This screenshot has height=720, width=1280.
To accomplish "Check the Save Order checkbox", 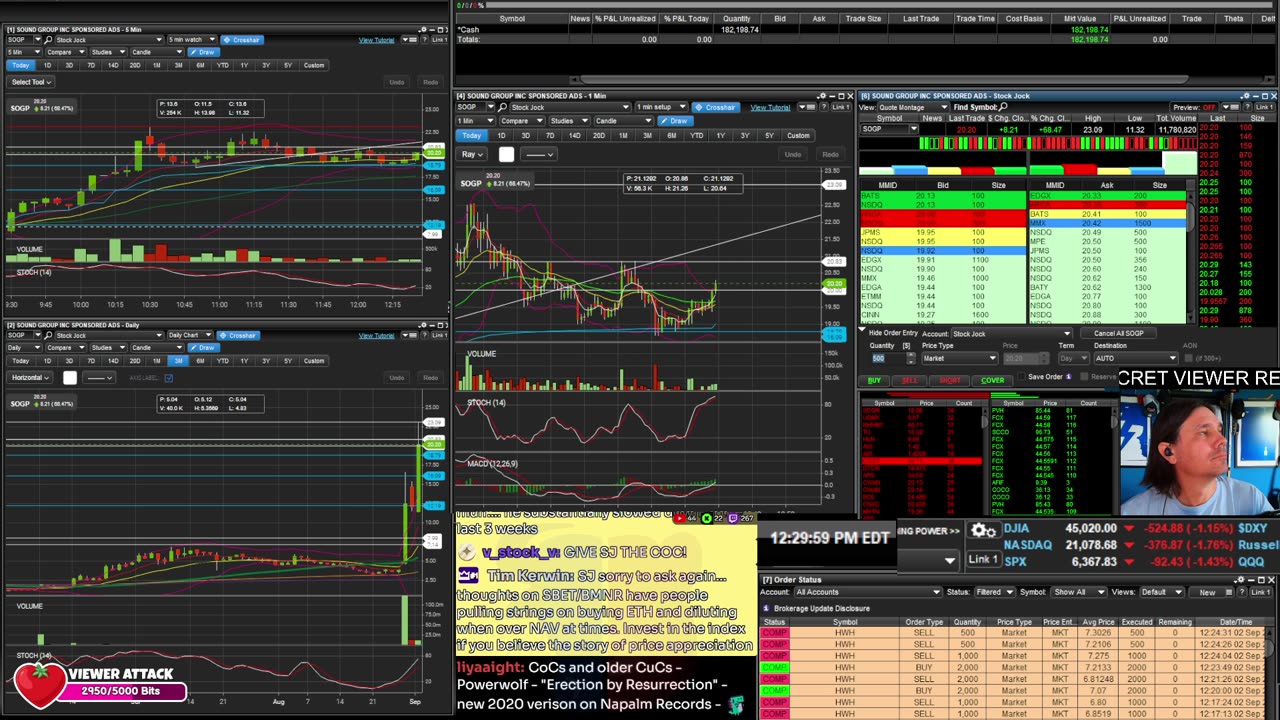I will pos(1021,377).
